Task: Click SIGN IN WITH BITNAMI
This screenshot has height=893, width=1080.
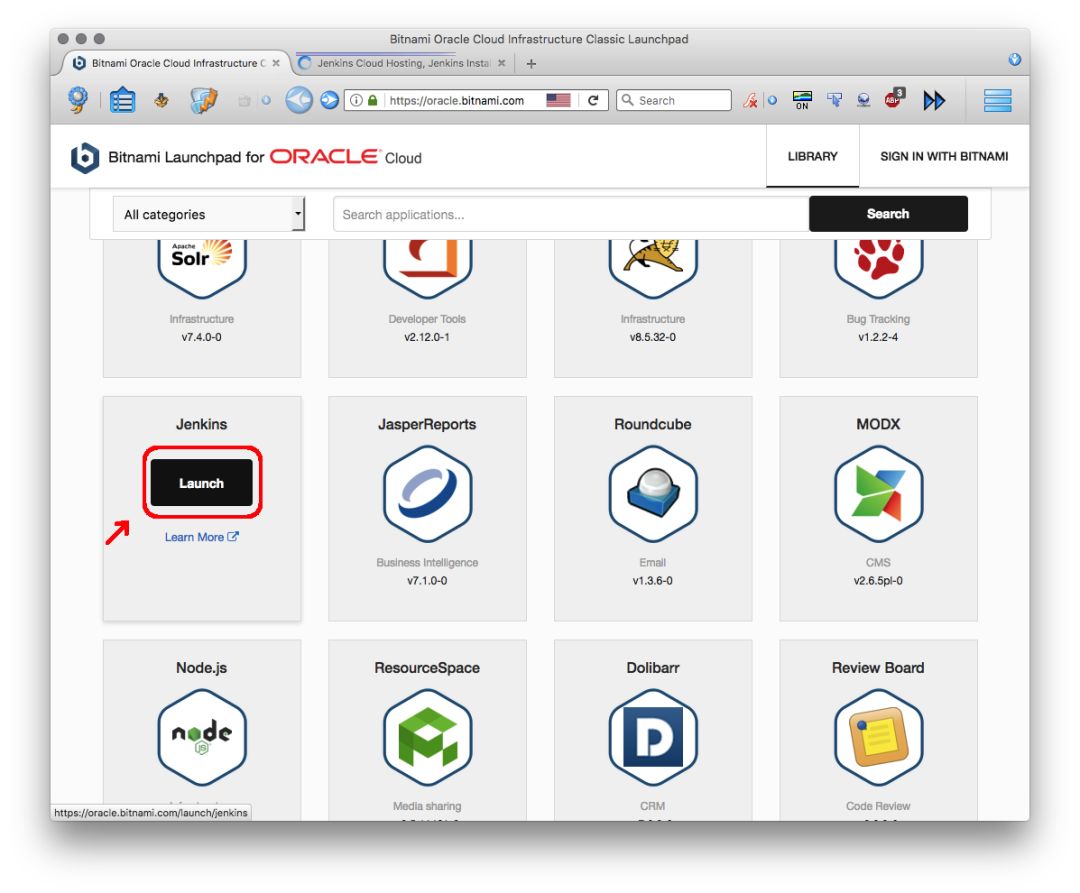Action: [944, 156]
